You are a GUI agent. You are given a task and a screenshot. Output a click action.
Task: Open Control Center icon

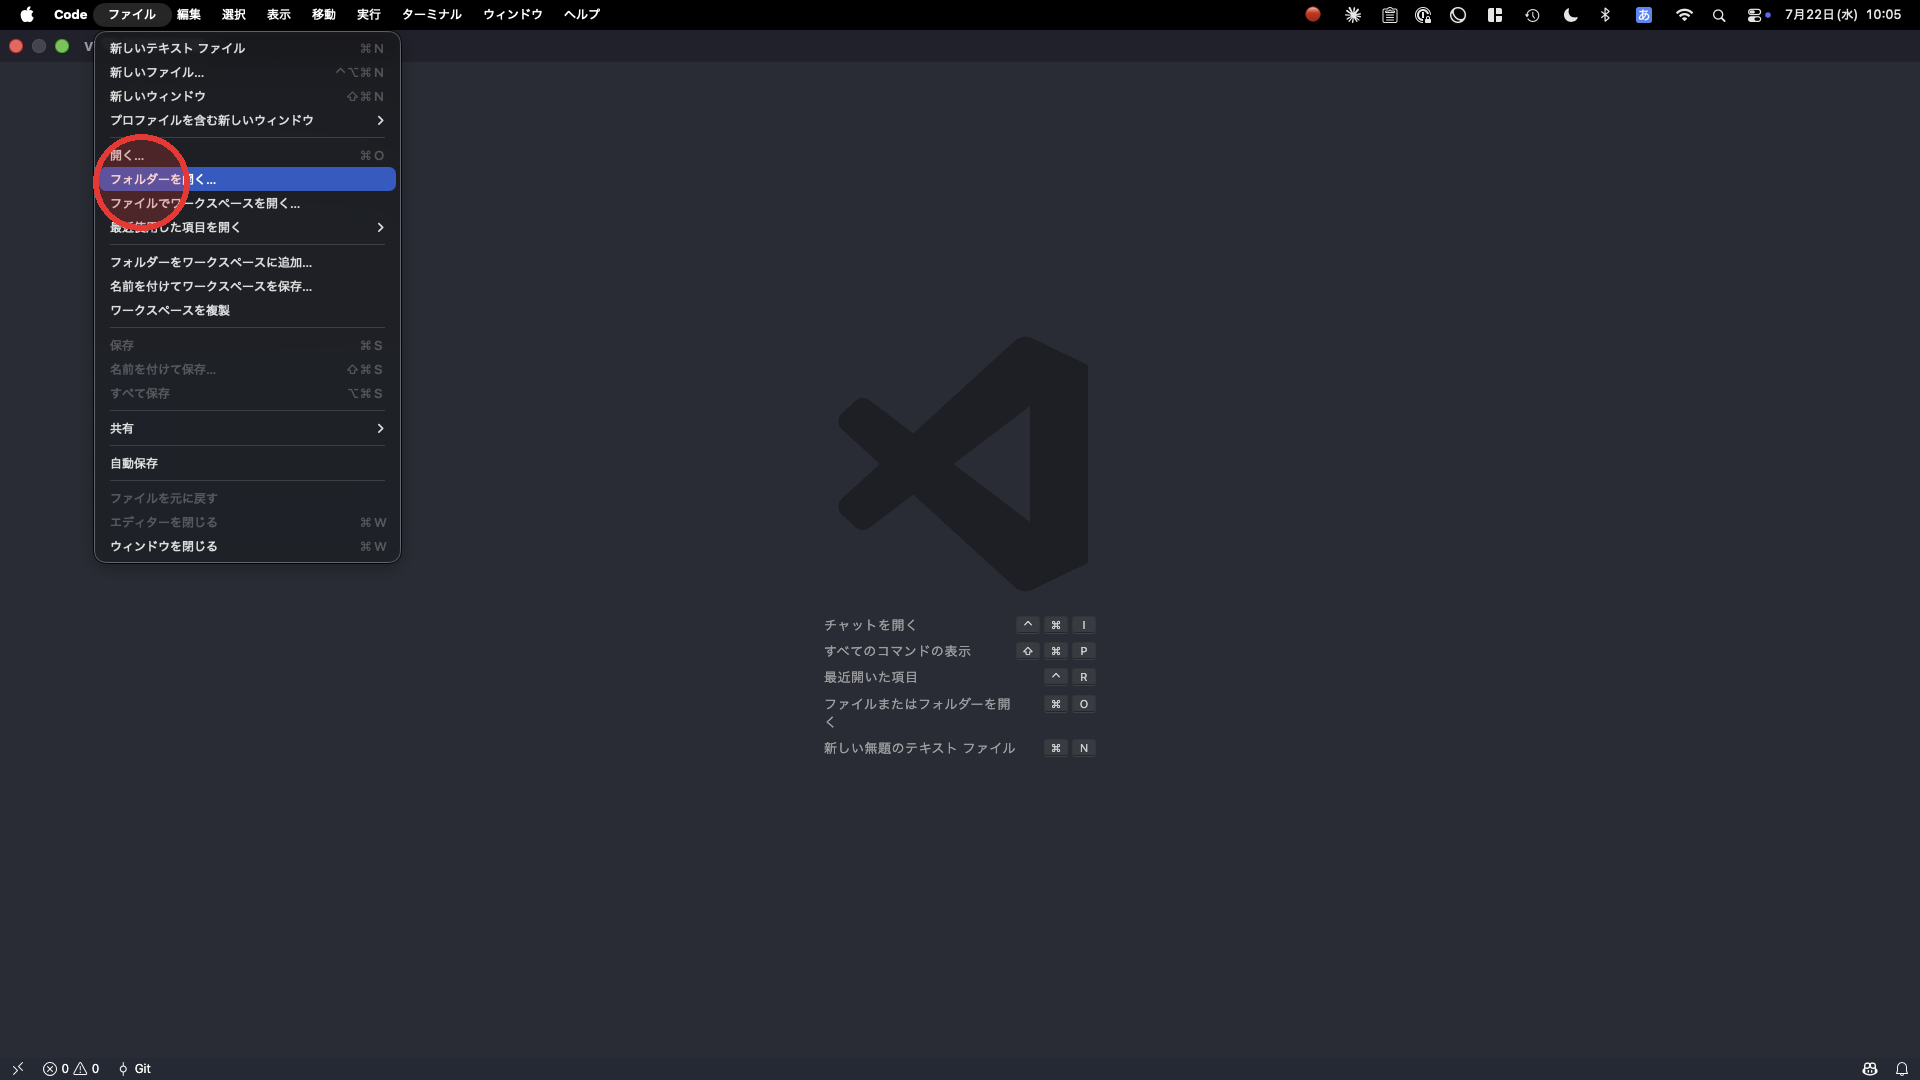[1755, 15]
